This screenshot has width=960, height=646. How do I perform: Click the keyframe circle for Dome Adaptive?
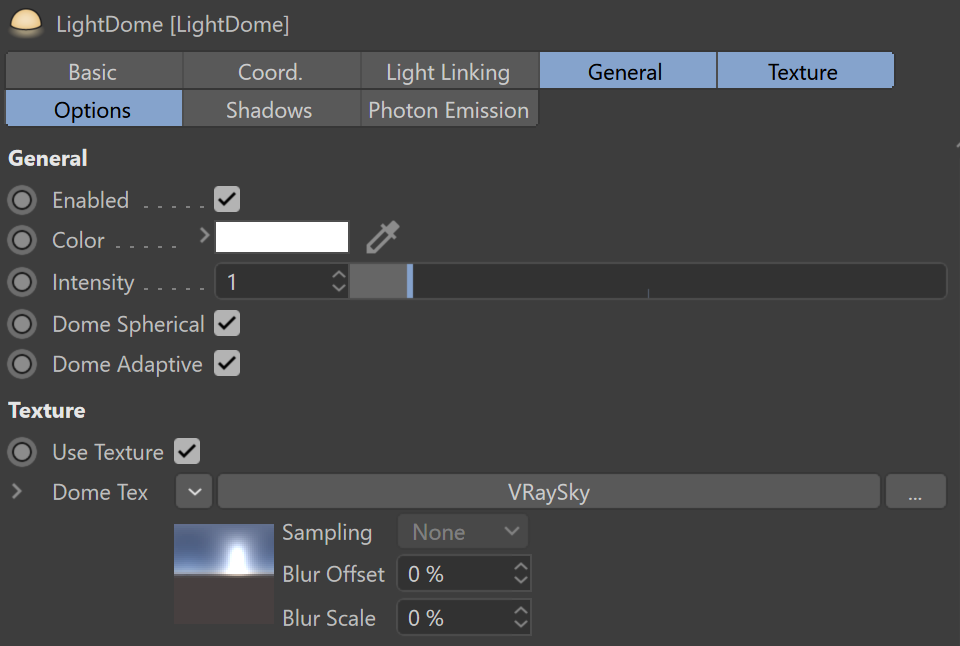[22, 364]
